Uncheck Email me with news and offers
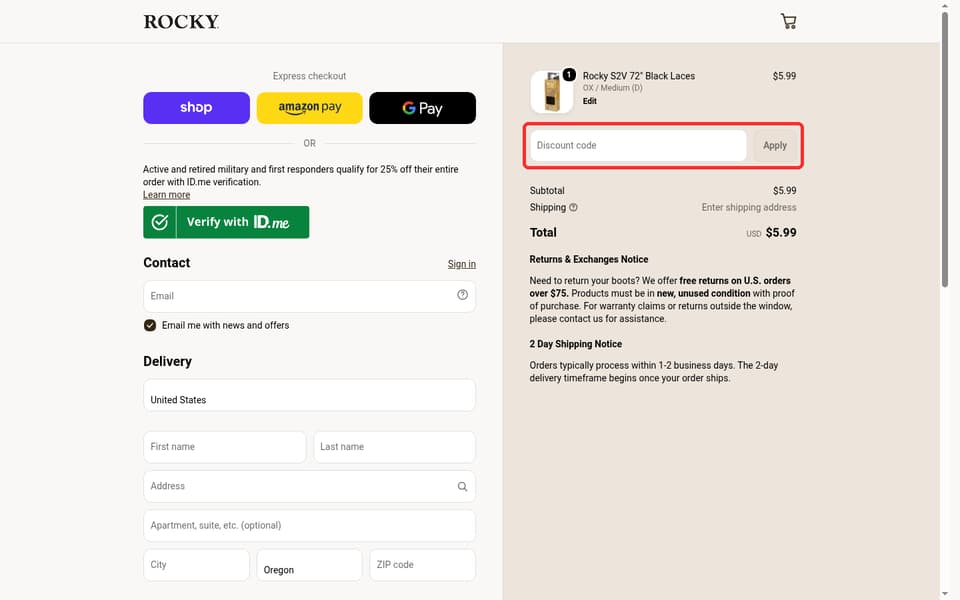 pyautogui.click(x=150, y=325)
